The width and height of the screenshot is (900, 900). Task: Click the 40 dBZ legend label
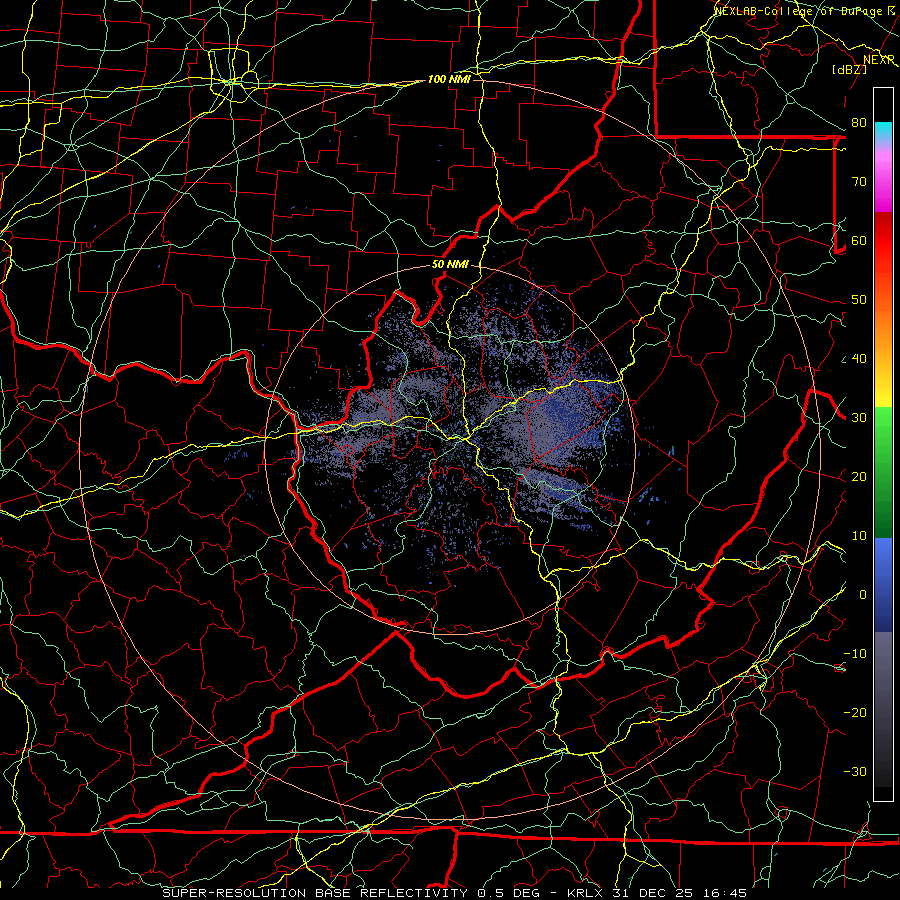(859, 359)
